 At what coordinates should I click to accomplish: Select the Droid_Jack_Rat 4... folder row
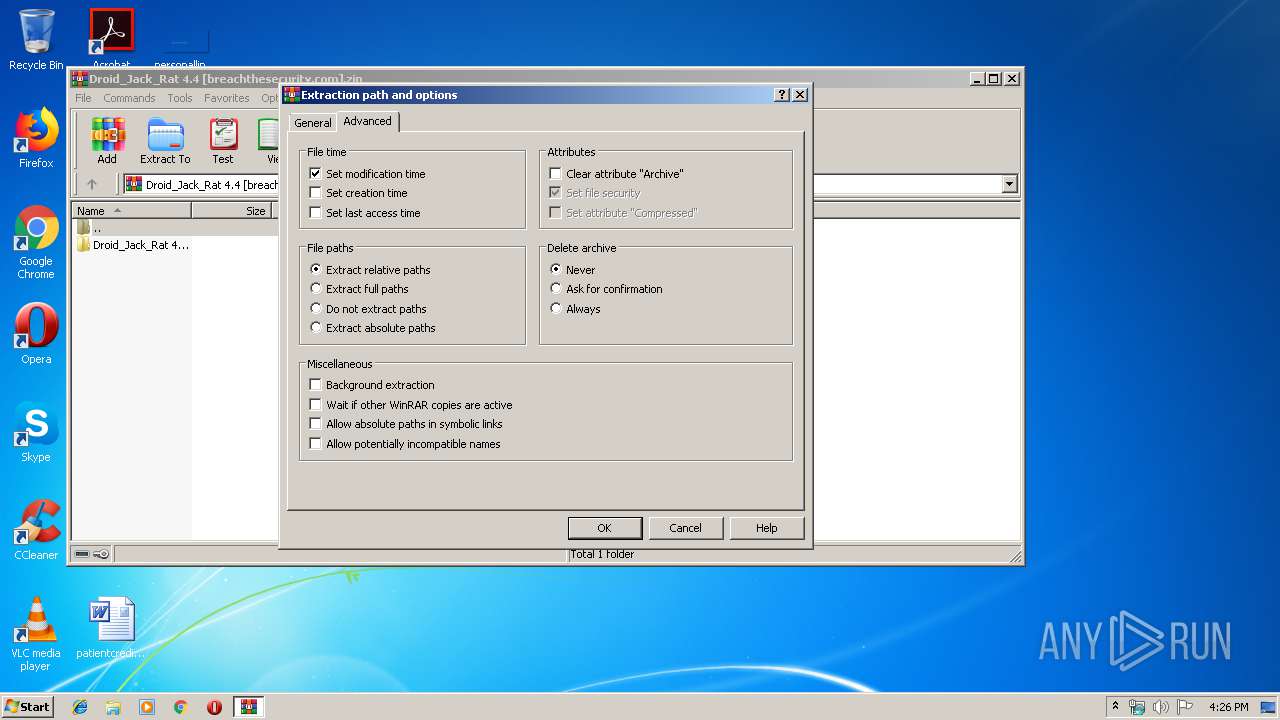133,245
